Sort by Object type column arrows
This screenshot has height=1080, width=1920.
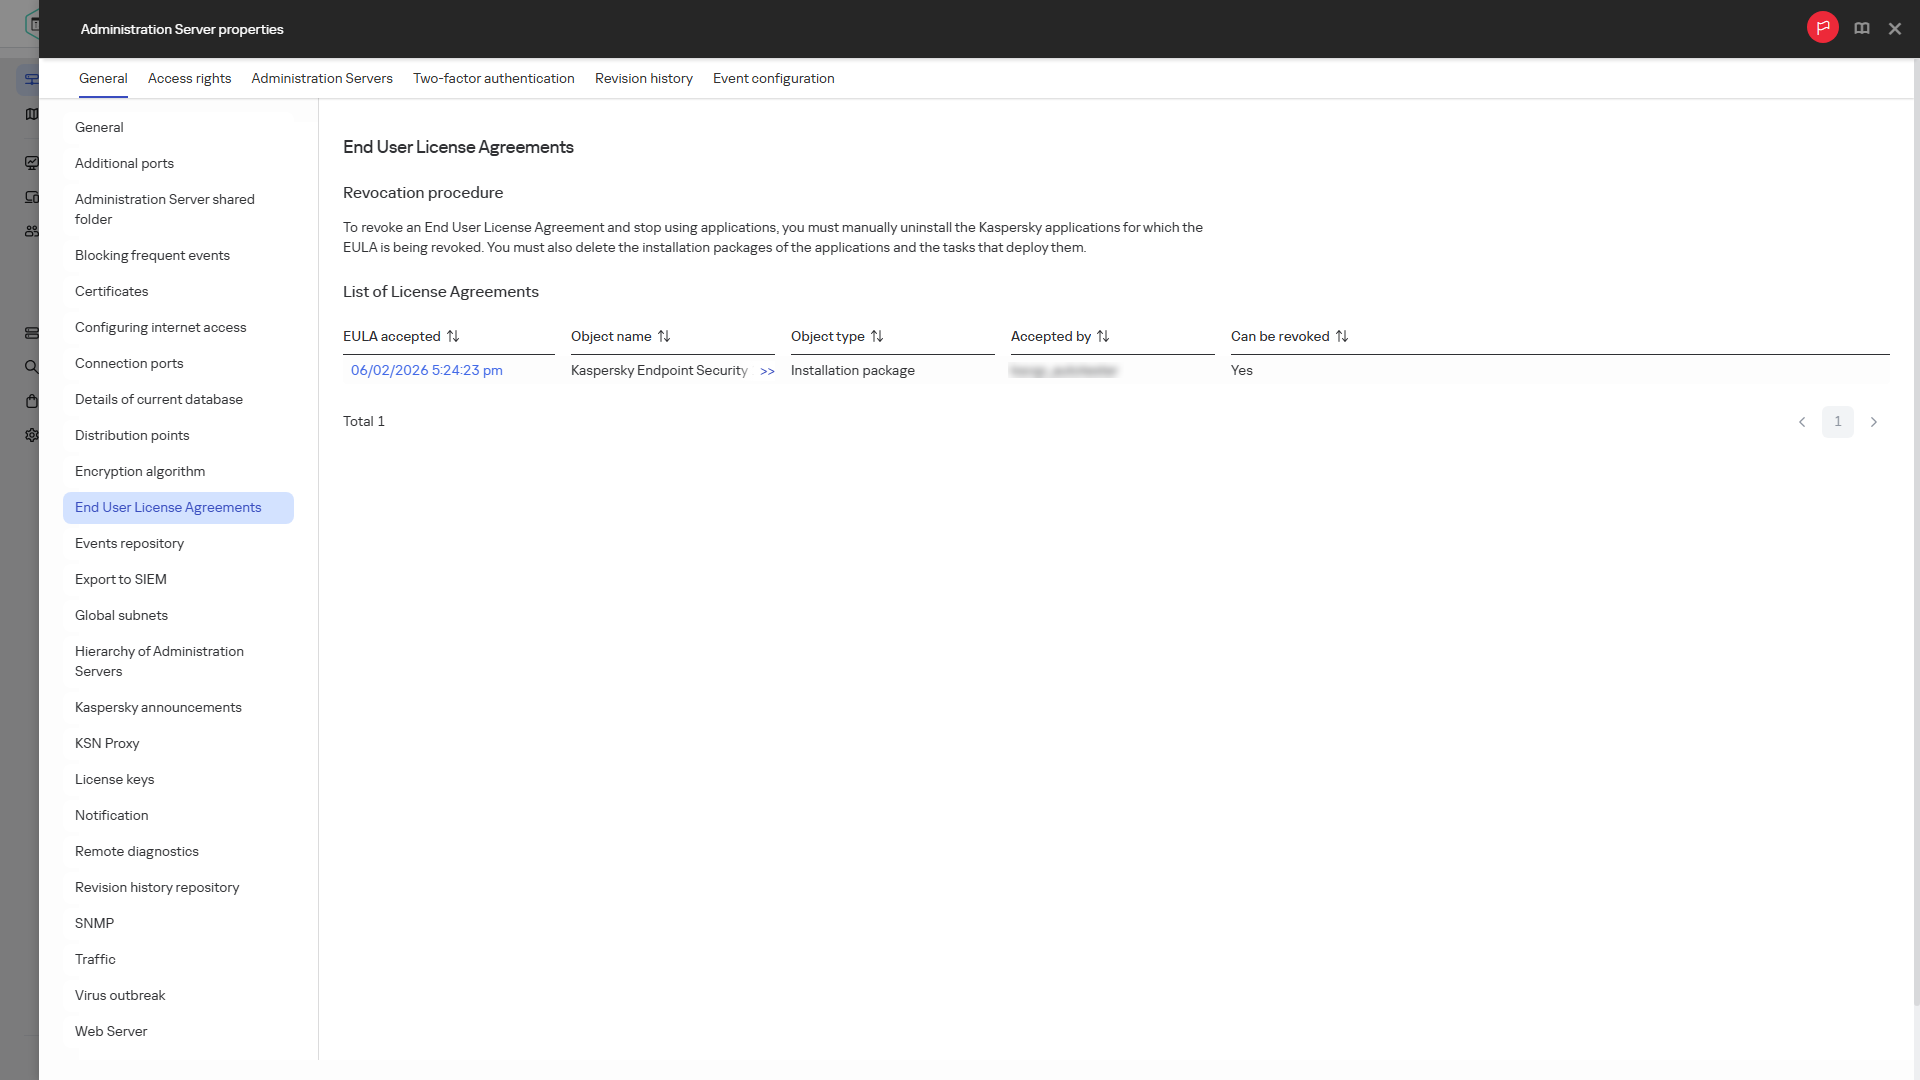tap(877, 337)
